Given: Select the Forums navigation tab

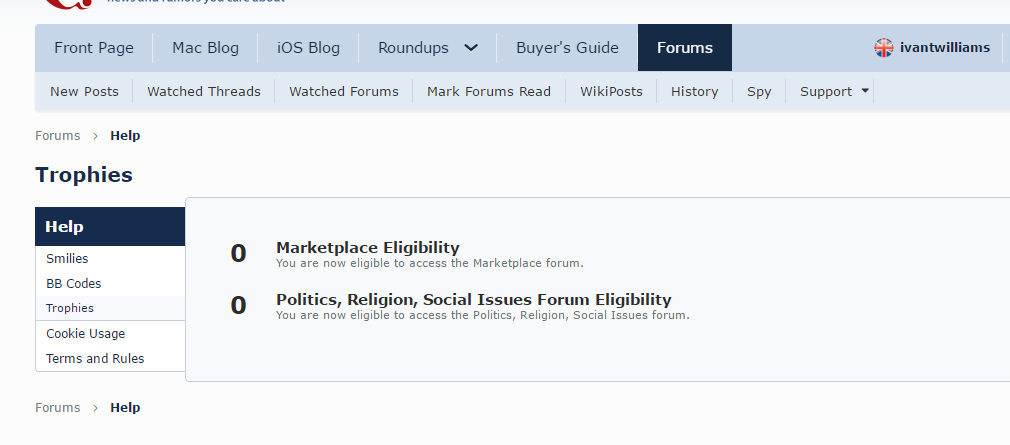Looking at the screenshot, I should pos(685,47).
